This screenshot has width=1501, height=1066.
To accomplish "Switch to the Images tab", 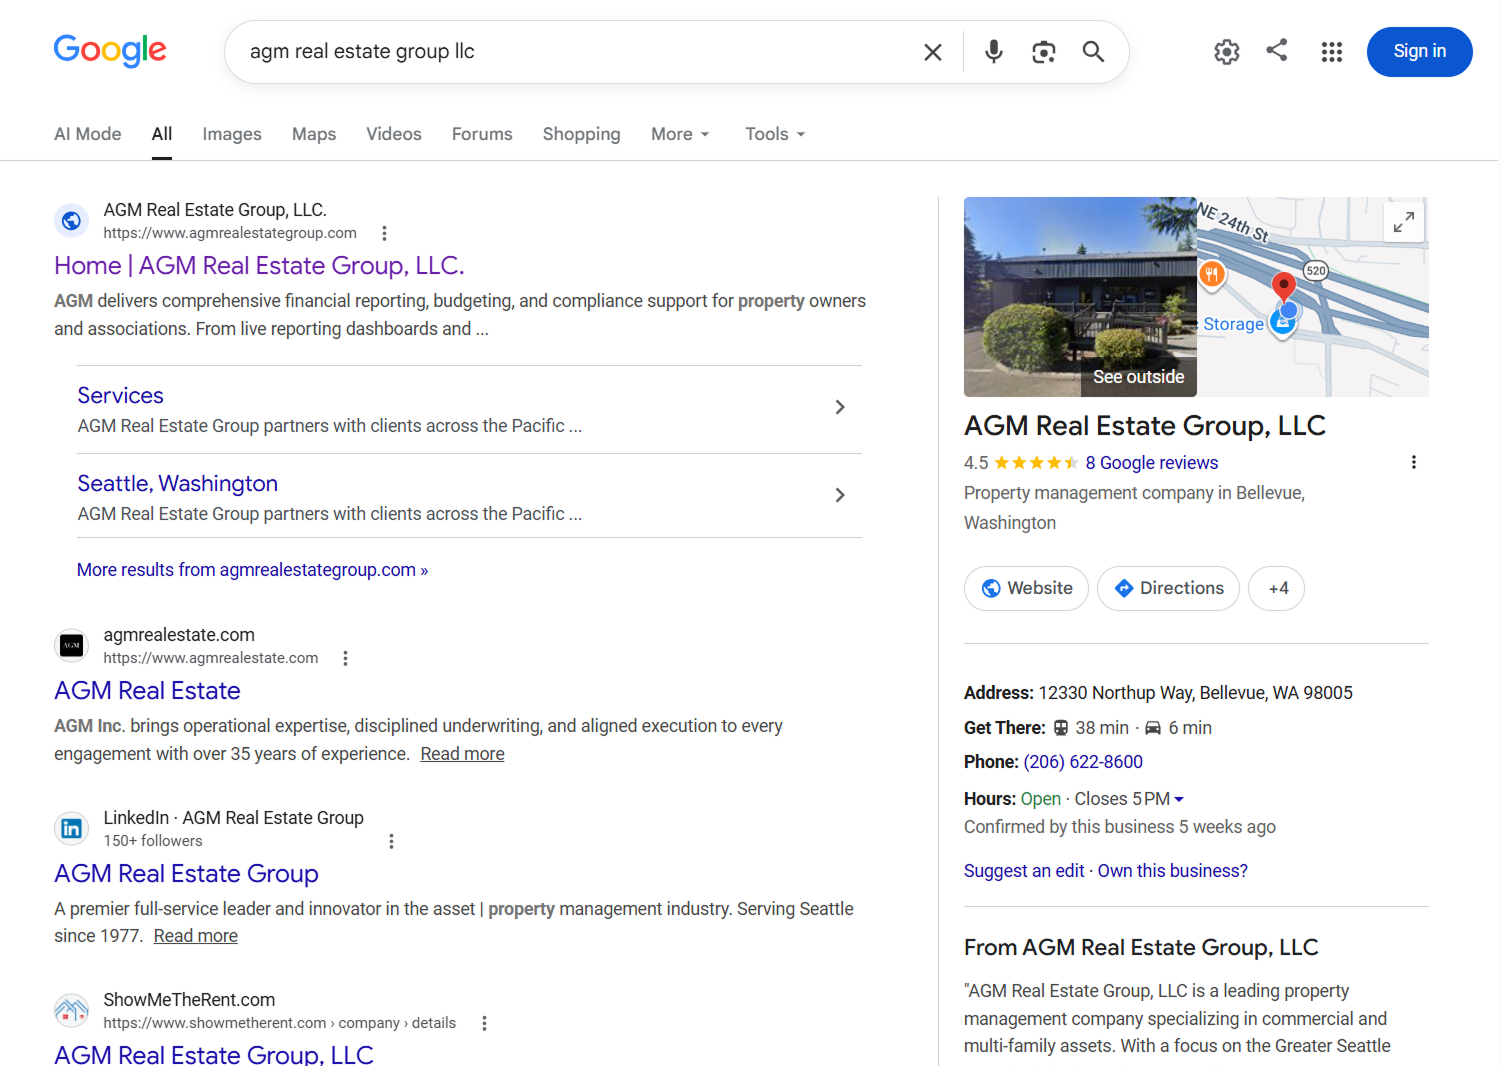I will tap(232, 134).
